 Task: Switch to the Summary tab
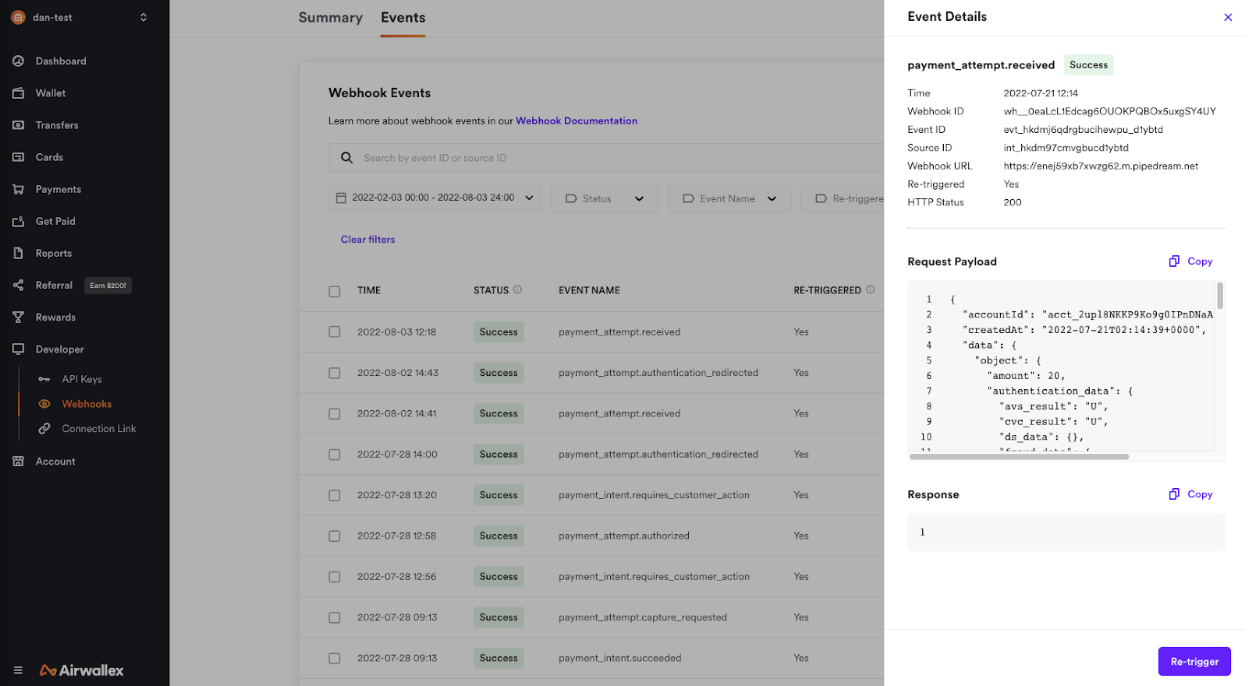coord(330,18)
